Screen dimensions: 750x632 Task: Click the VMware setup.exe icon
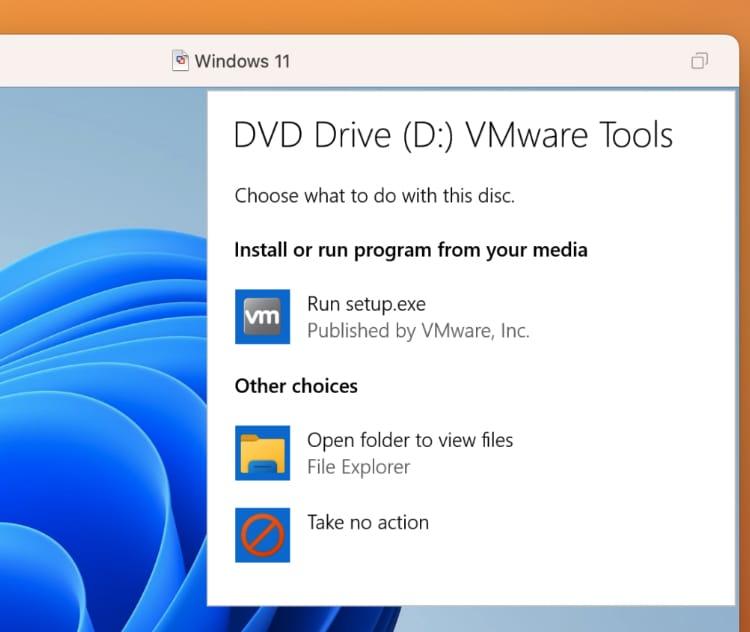262,316
